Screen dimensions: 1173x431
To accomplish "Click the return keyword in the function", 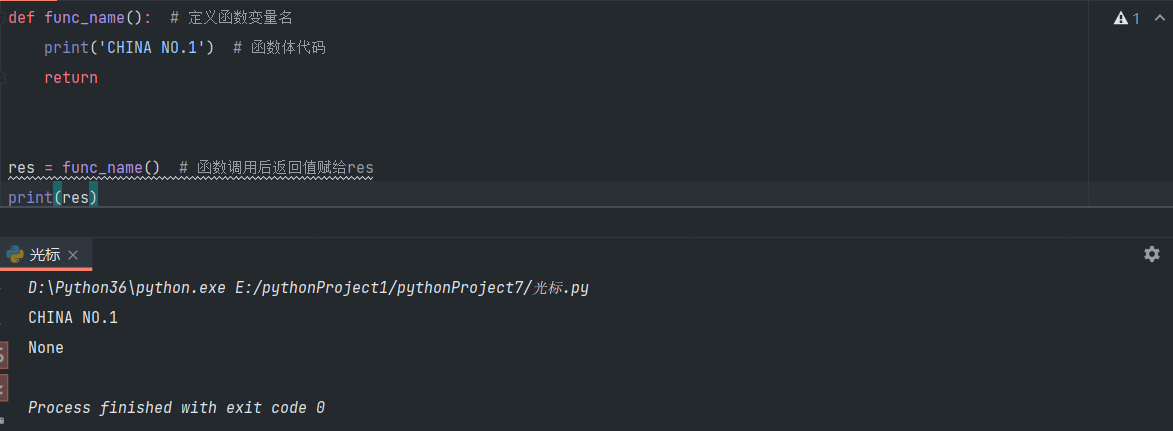I will (x=70, y=78).
